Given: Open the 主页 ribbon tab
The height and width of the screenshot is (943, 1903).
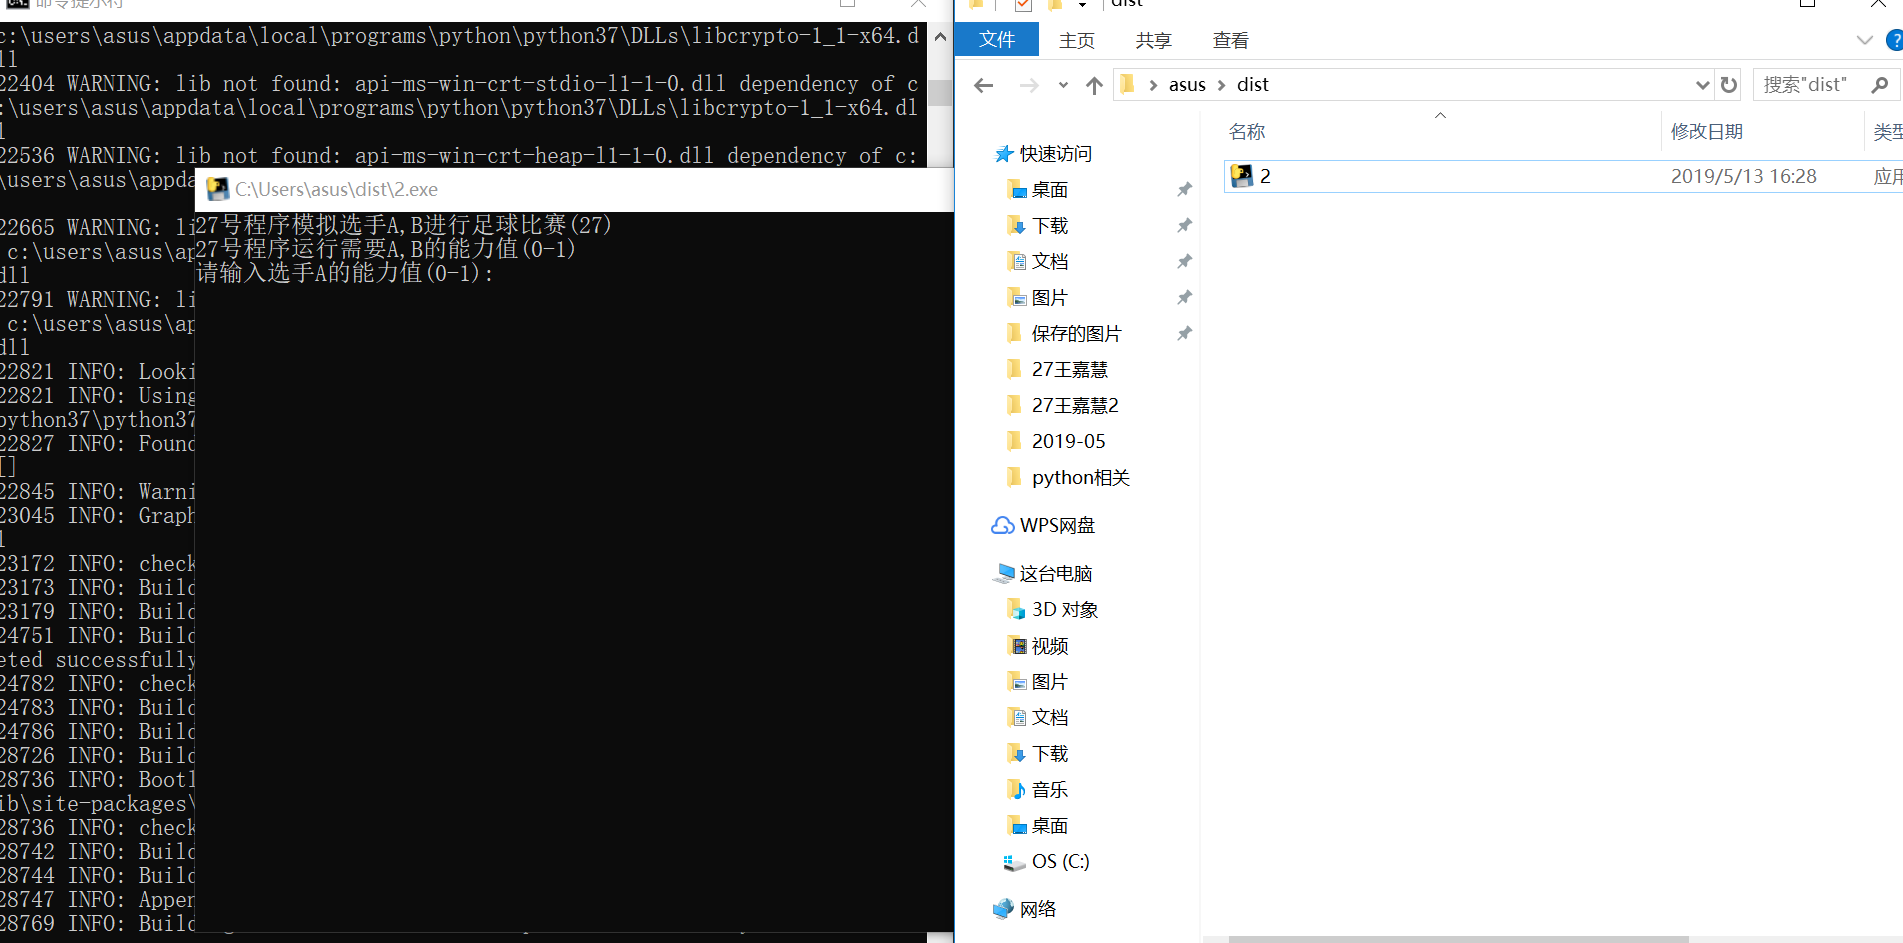Looking at the screenshot, I should tap(1077, 40).
